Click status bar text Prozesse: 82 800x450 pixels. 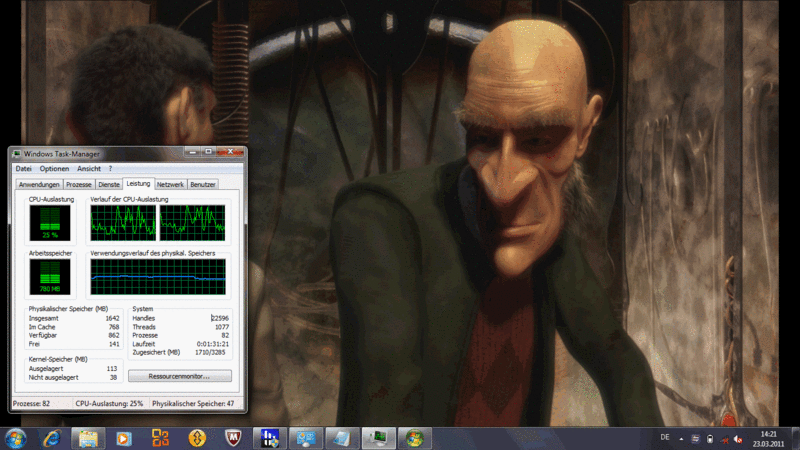[x=32, y=403]
